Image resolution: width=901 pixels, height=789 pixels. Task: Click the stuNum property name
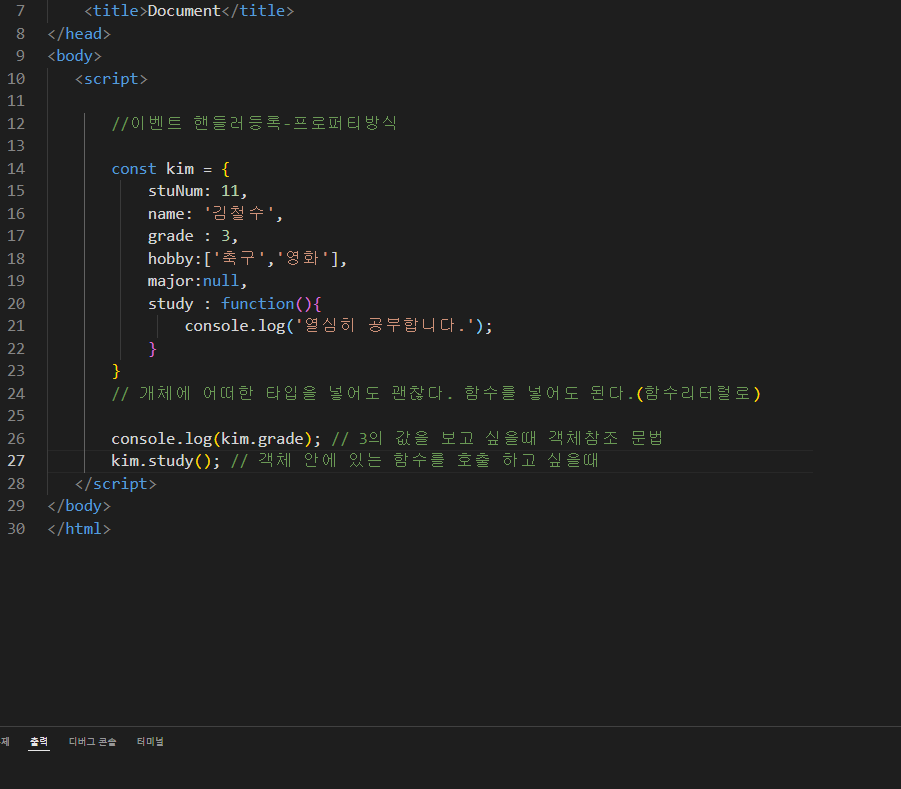click(175, 191)
